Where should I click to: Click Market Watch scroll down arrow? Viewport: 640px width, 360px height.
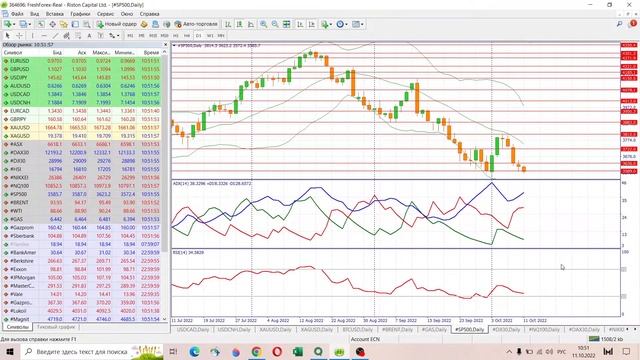(164, 319)
